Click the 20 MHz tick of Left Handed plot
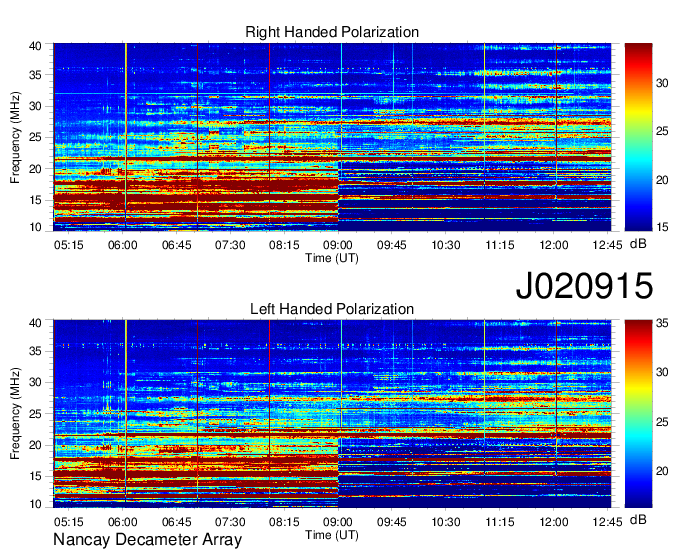 tap(36, 445)
